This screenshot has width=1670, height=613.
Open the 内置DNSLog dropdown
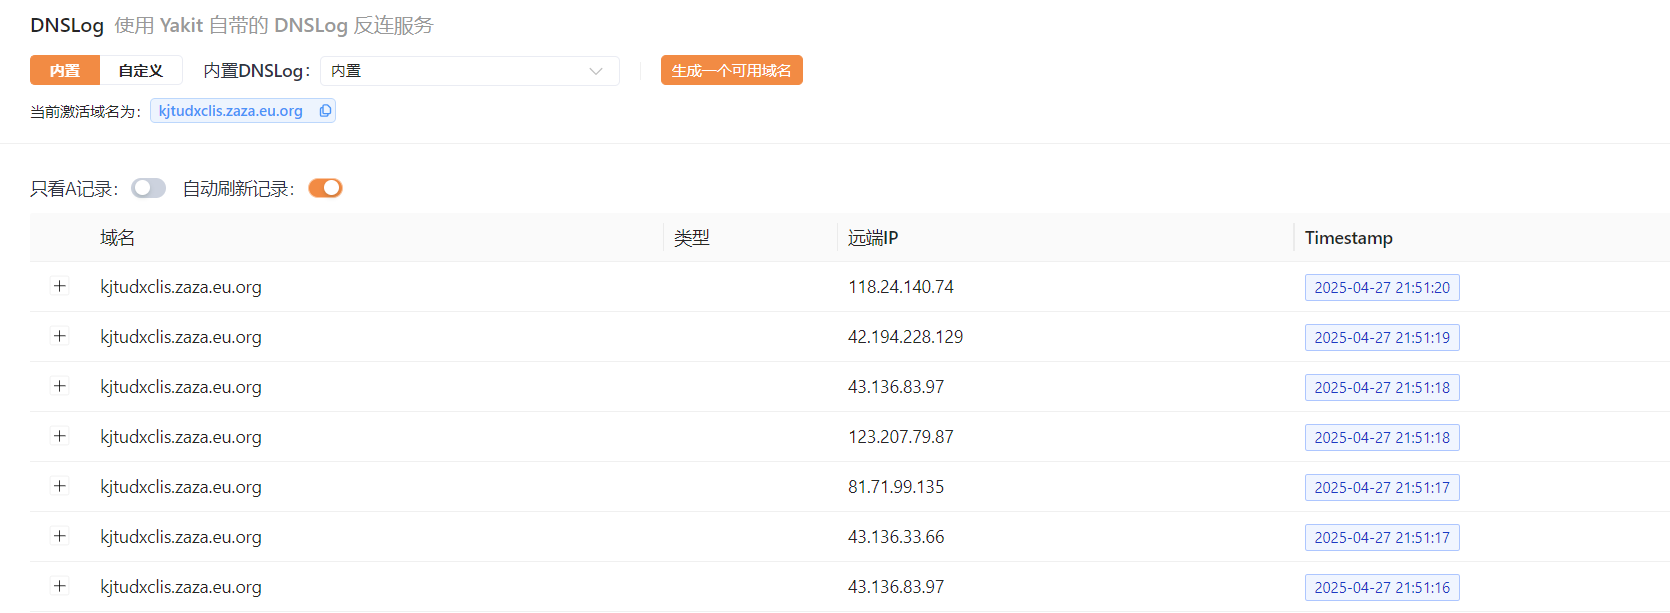click(x=469, y=71)
